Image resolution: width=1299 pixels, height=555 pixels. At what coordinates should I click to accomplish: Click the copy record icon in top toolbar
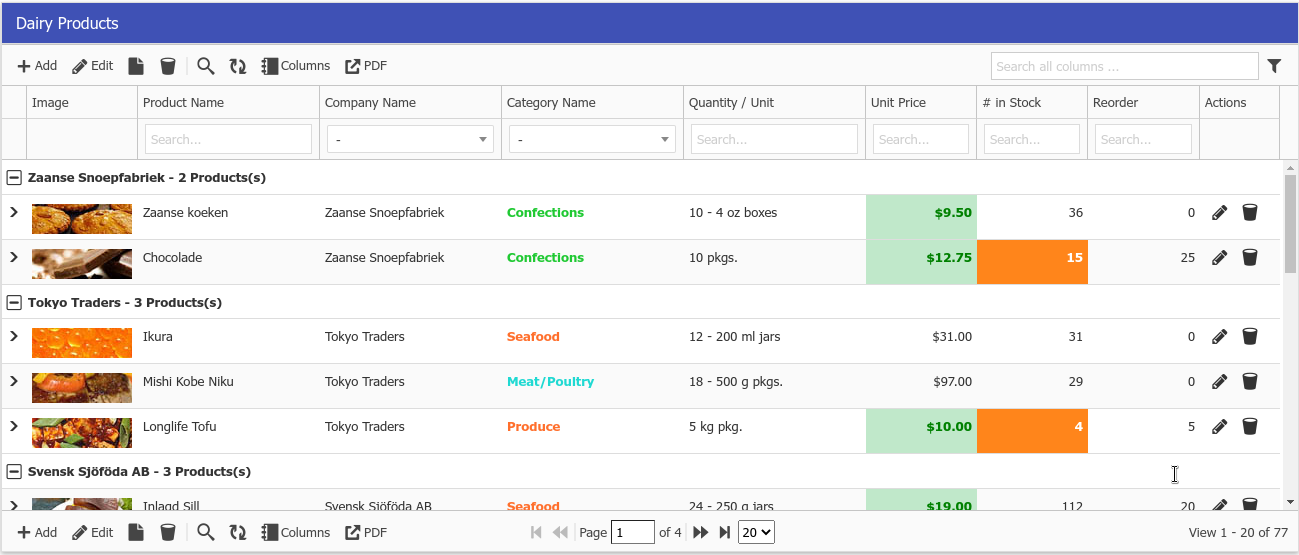coord(136,66)
